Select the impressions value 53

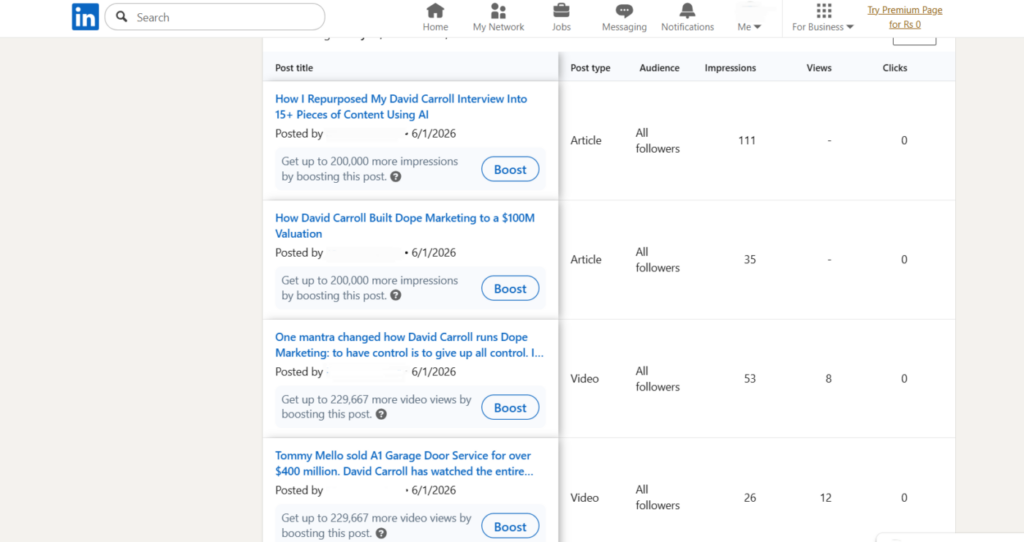(750, 379)
